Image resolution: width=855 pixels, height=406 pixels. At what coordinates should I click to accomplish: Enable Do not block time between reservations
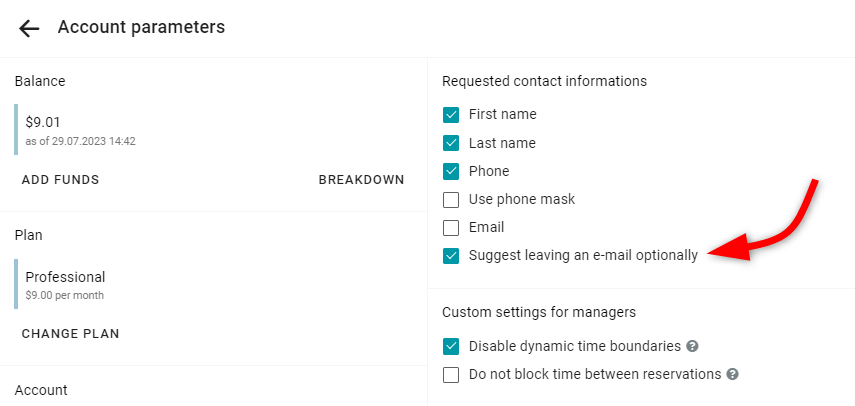click(x=451, y=374)
